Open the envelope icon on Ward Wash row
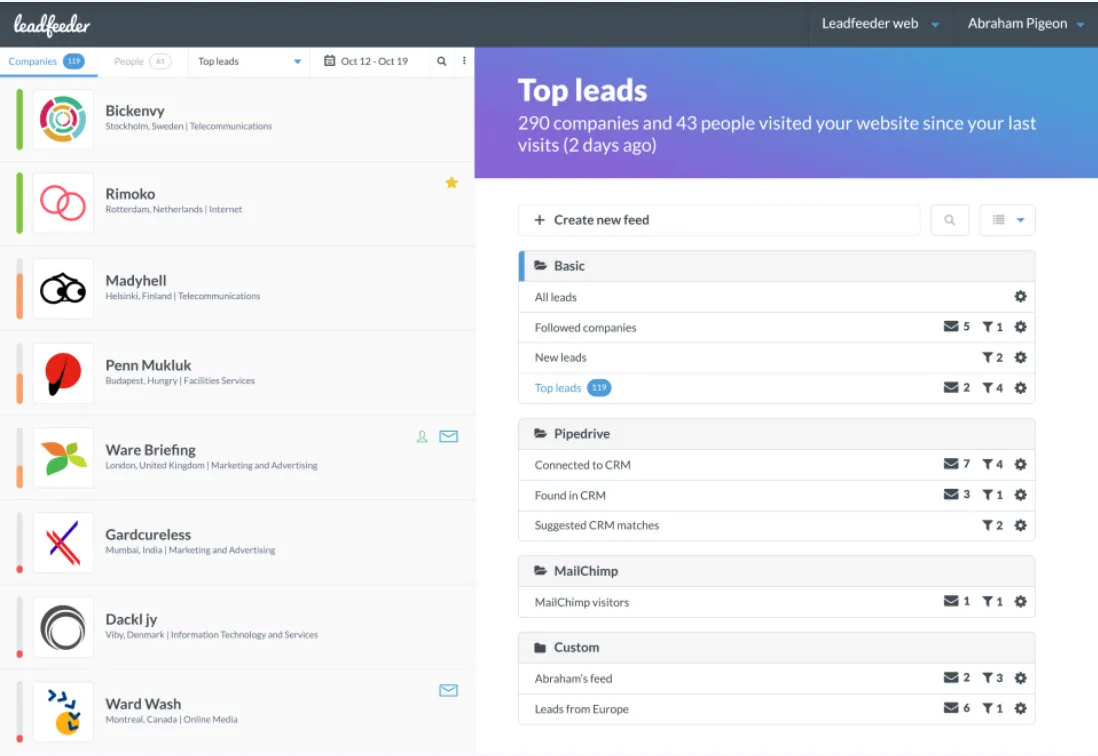1098x756 pixels. pyautogui.click(x=448, y=690)
